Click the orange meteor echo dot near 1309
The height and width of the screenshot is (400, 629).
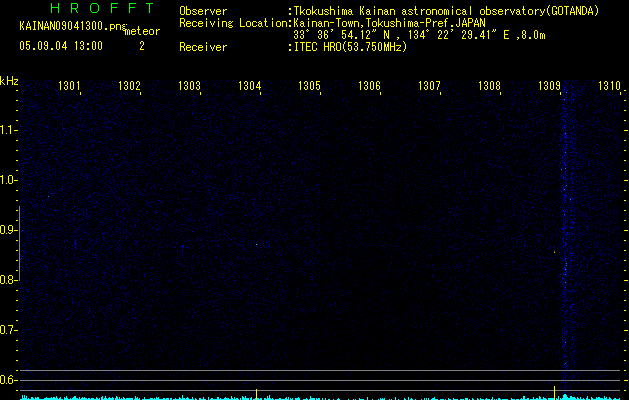[554, 252]
